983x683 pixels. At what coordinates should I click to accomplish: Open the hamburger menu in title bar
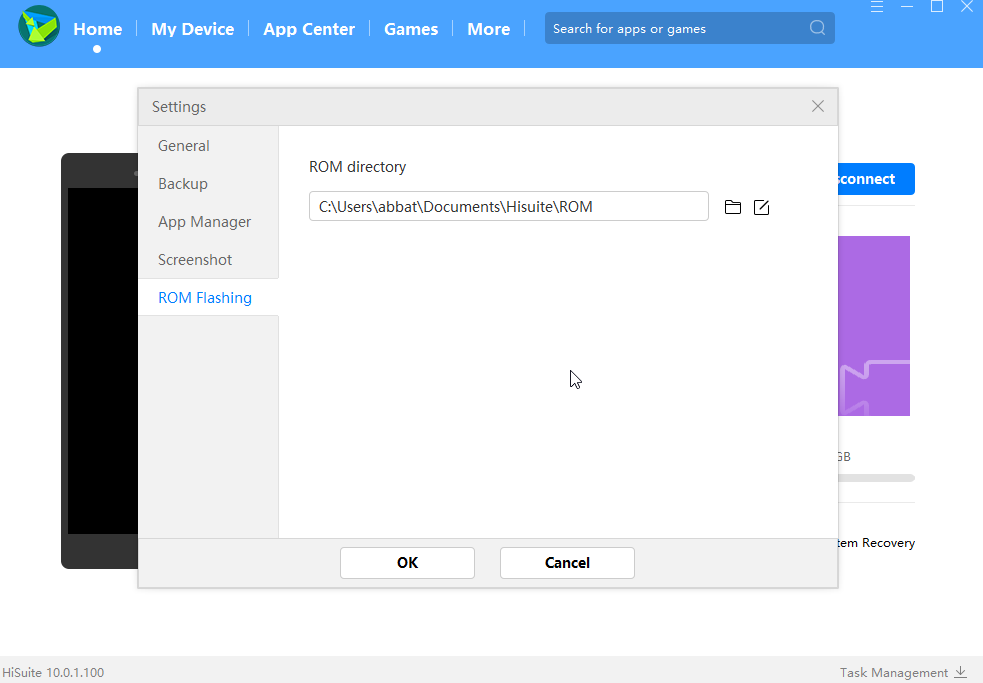point(877,7)
